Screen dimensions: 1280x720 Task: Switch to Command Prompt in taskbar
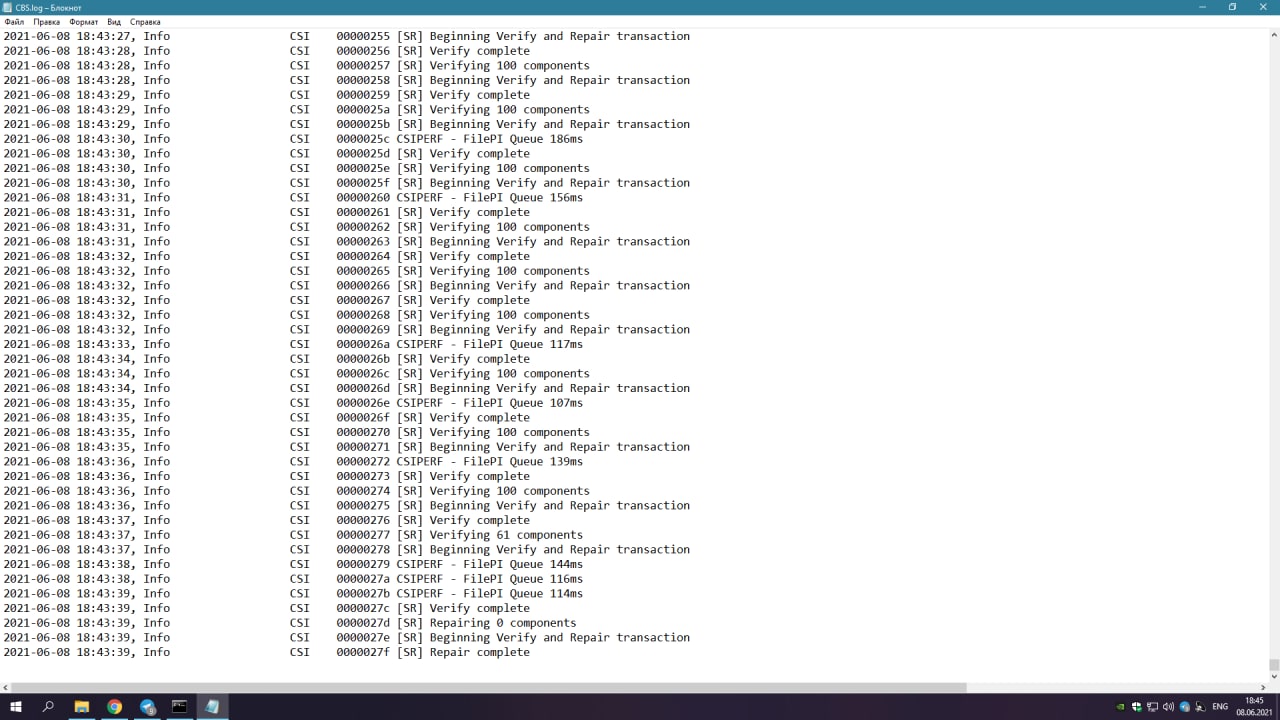(179, 707)
